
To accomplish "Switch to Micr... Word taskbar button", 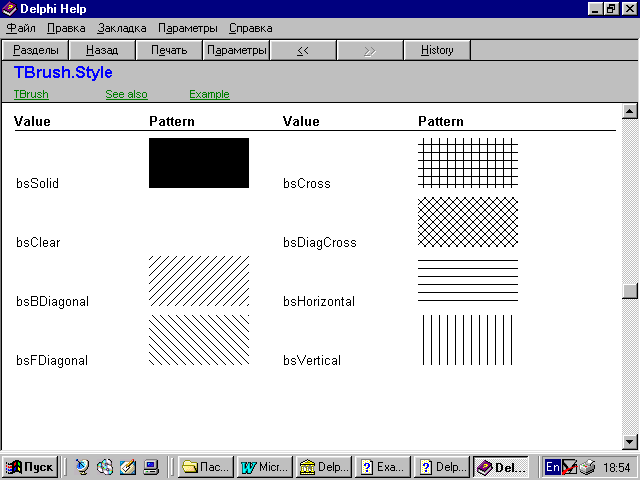I will [x=265, y=467].
